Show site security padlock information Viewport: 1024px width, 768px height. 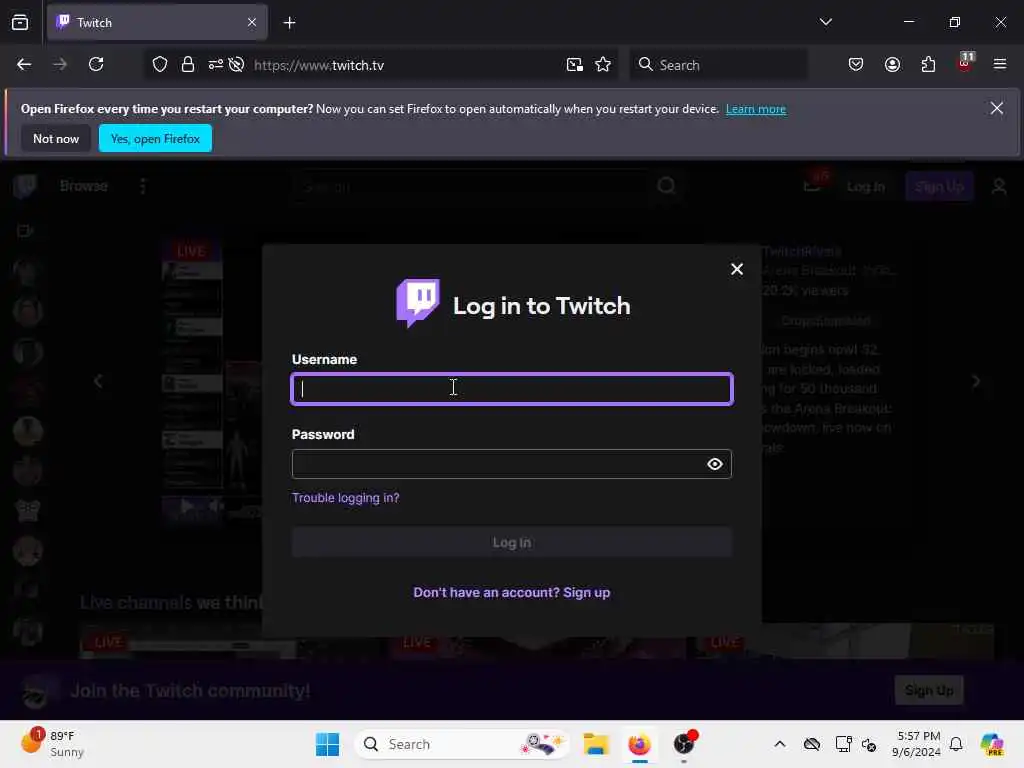pos(187,65)
